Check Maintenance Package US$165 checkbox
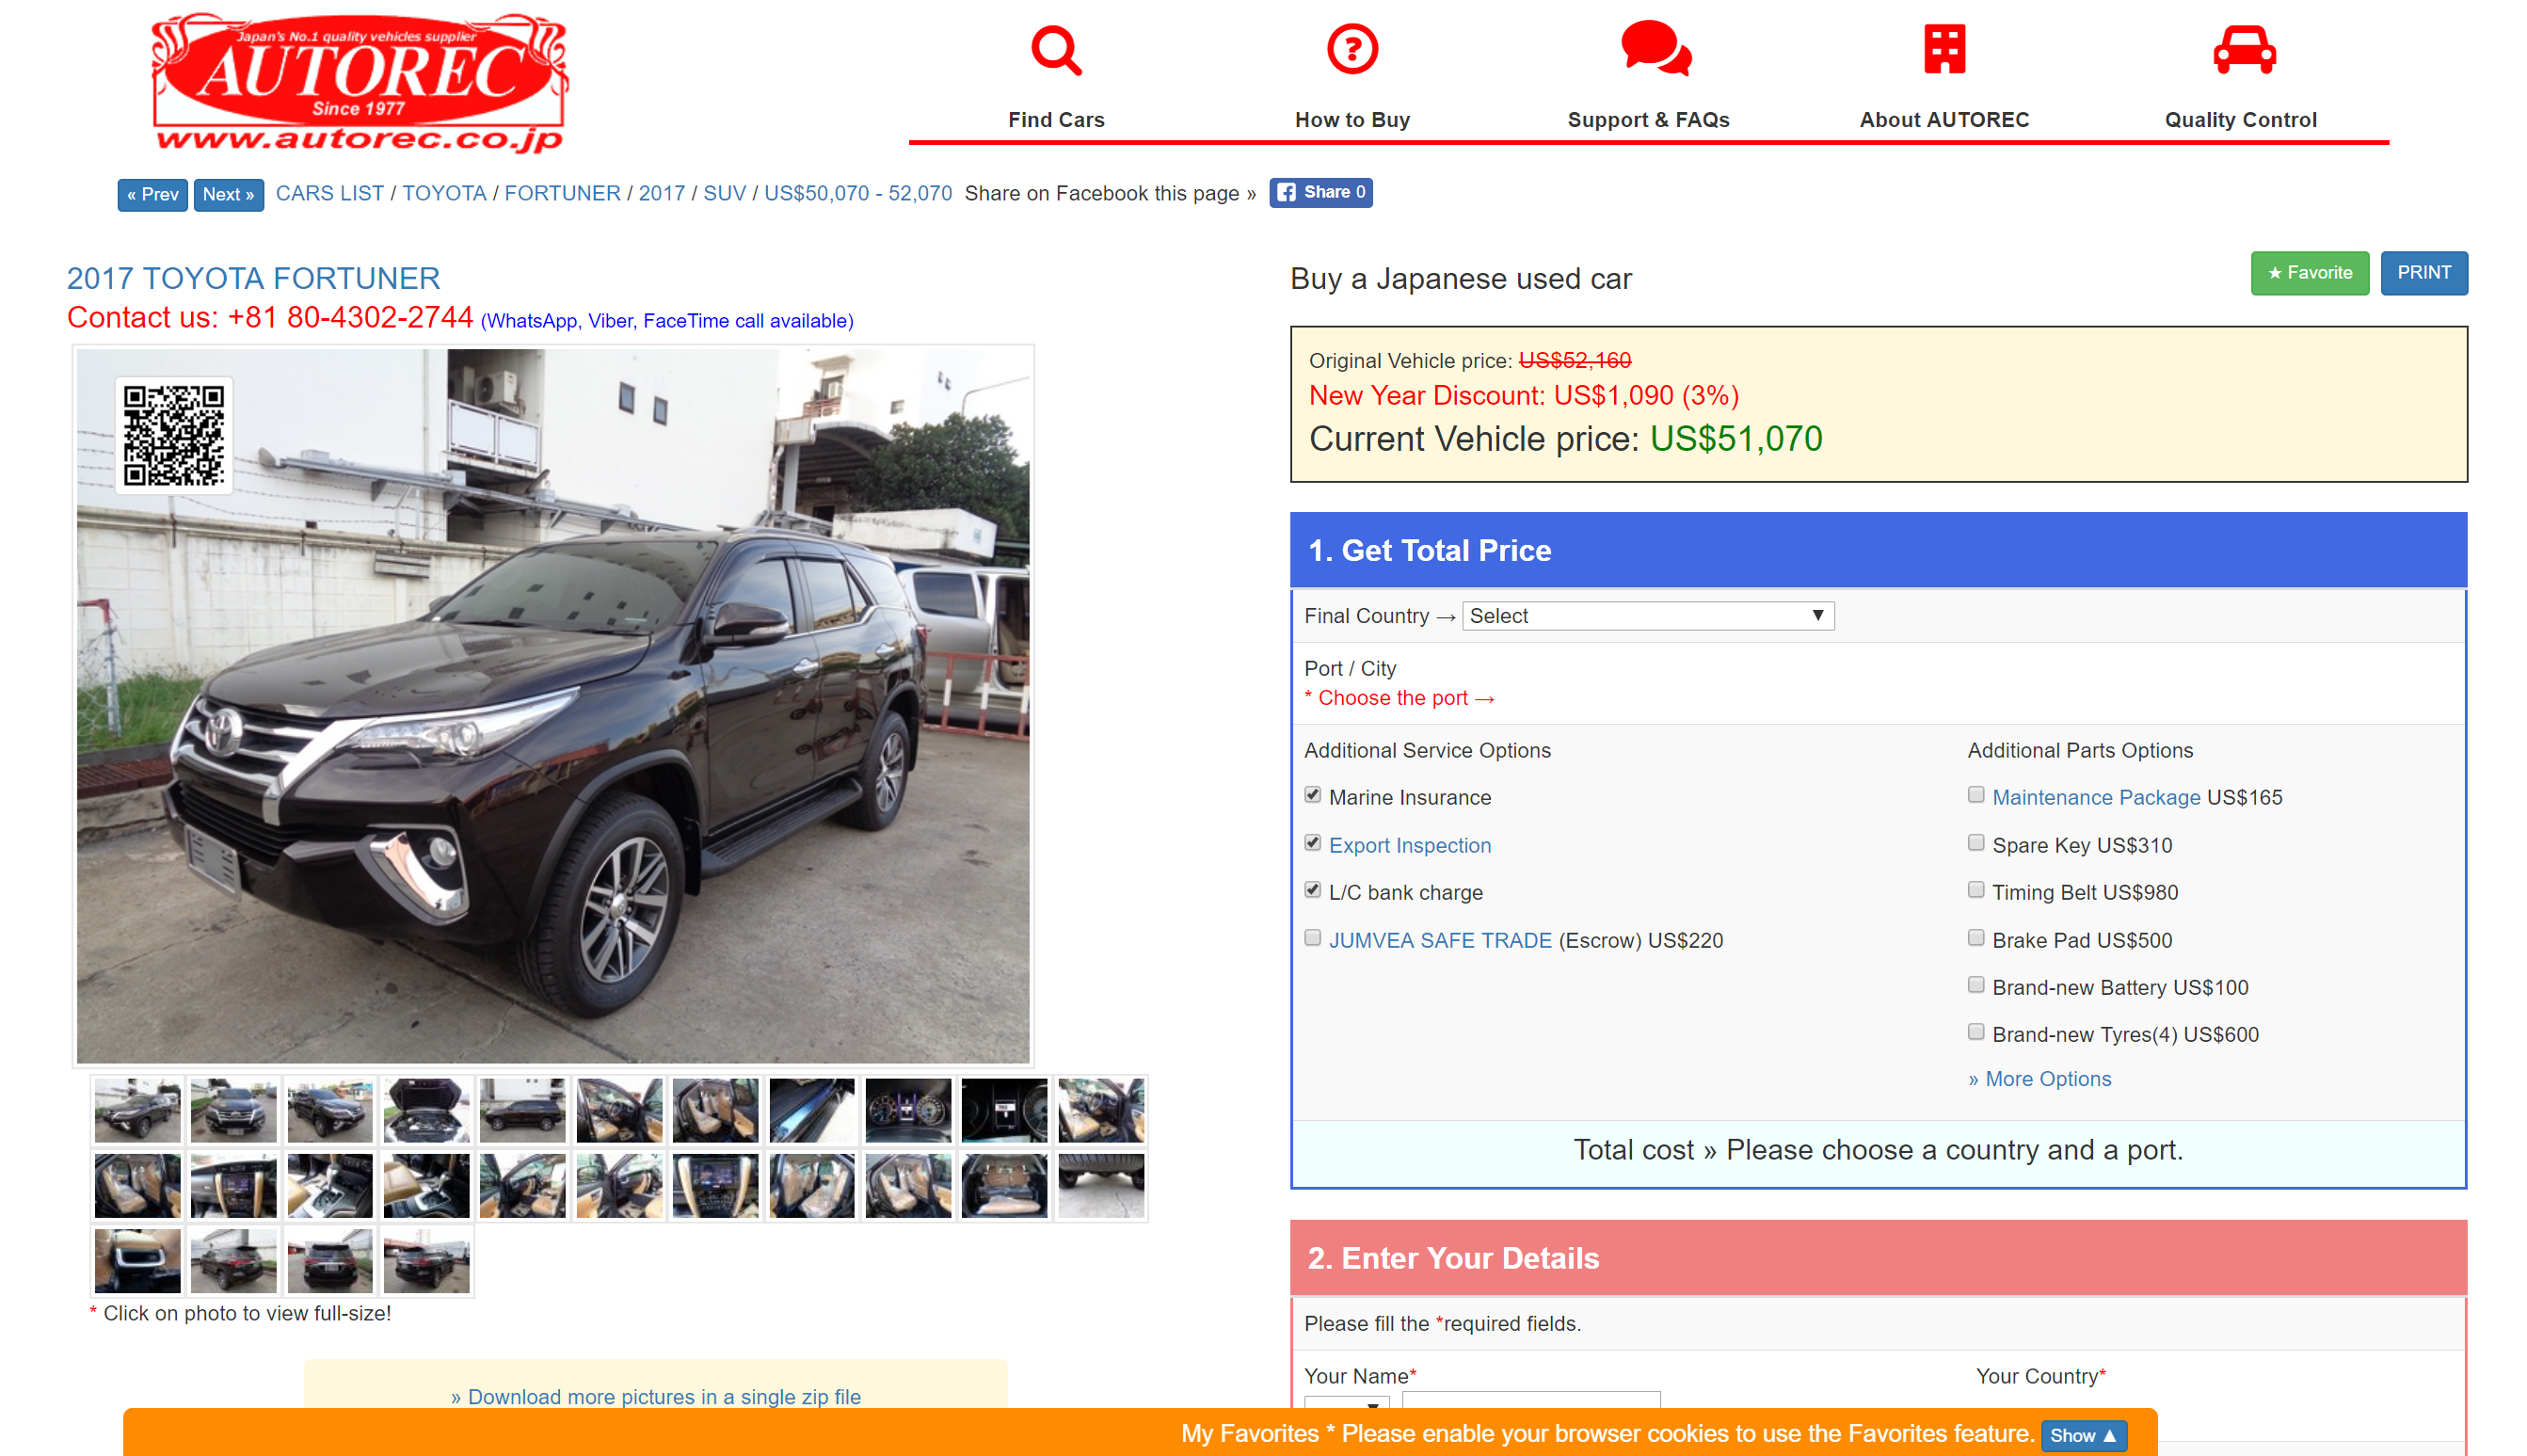The image size is (2527, 1456). coord(1975,795)
